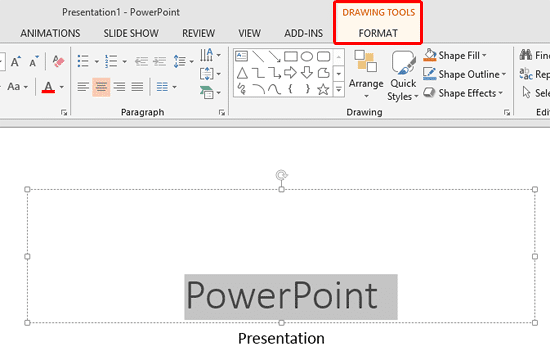Increase list indent level
Screen dimensions: 550x360
tap(160, 62)
